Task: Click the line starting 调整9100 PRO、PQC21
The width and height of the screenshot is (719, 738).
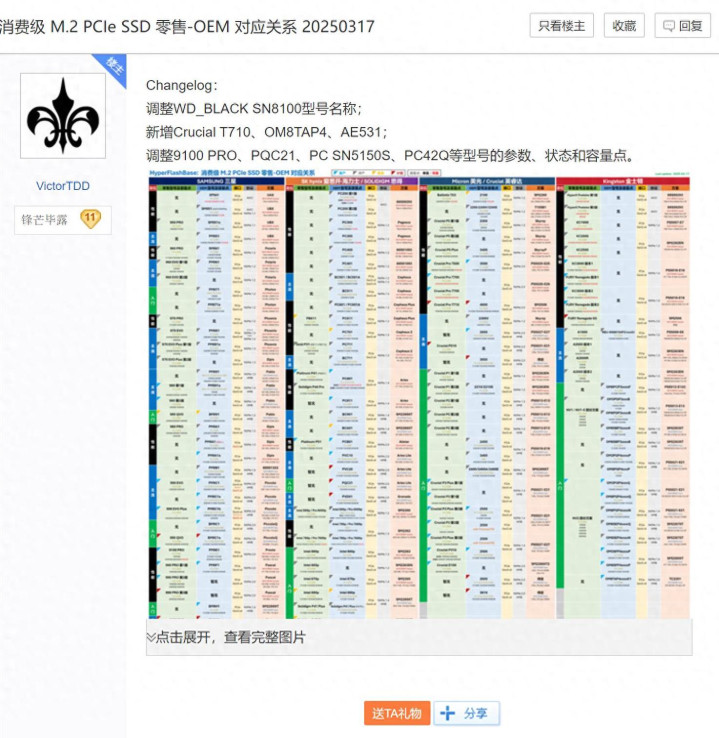Action: 391,155
